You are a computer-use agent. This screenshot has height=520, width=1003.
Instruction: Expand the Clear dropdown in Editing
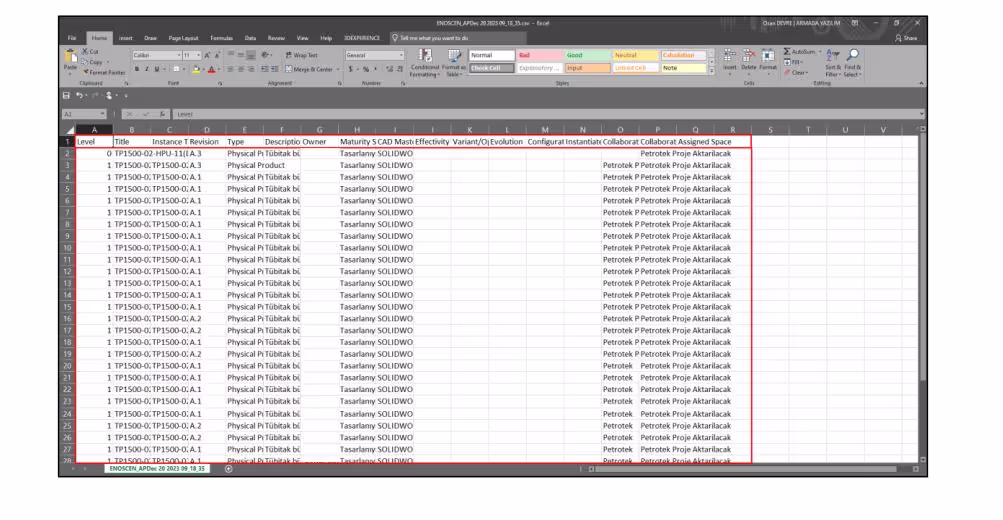click(x=807, y=73)
